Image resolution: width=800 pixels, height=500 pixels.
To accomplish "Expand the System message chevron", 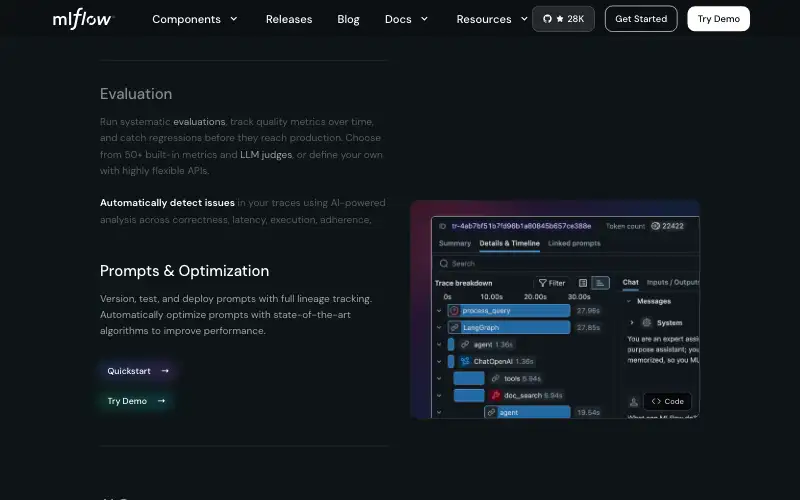I will pos(632,322).
